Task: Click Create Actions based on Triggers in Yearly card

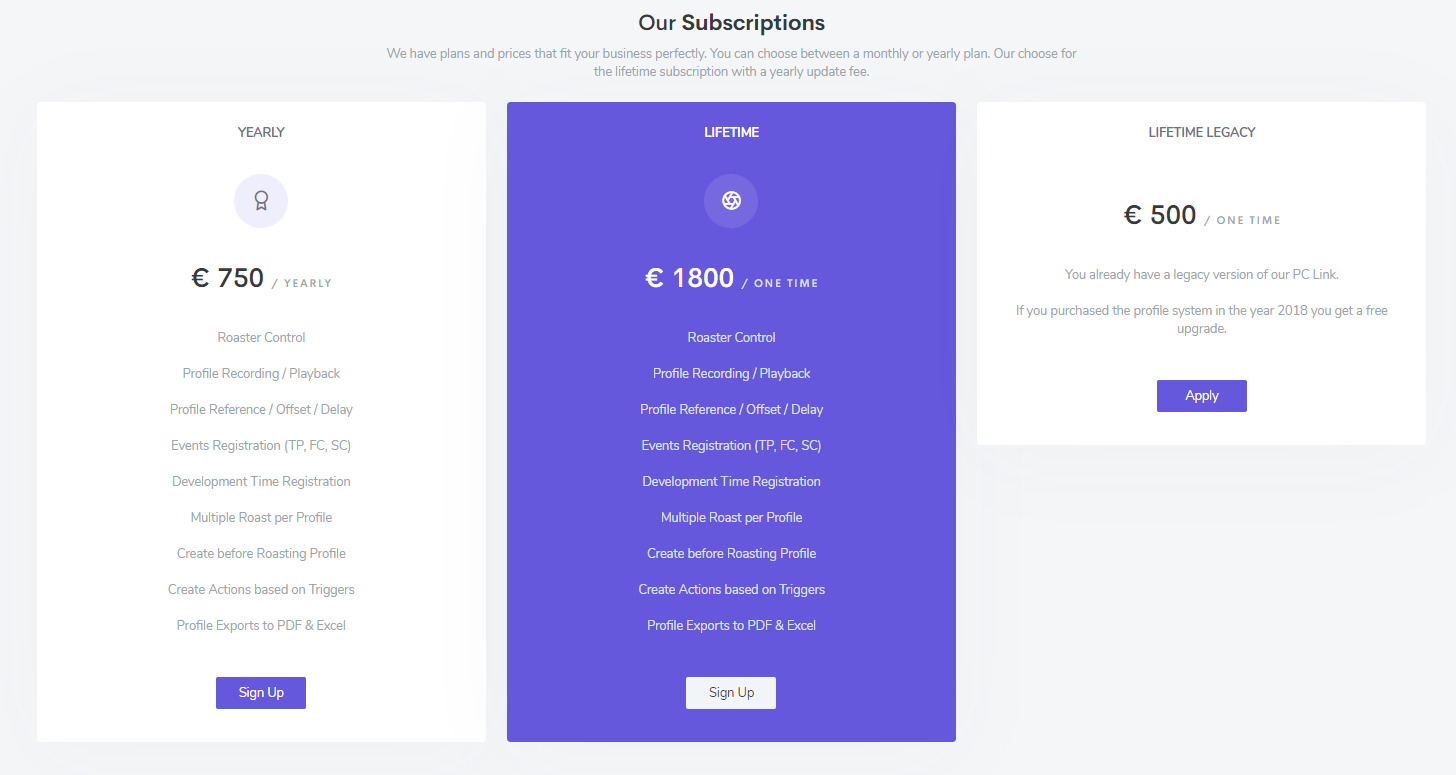Action: (x=261, y=589)
